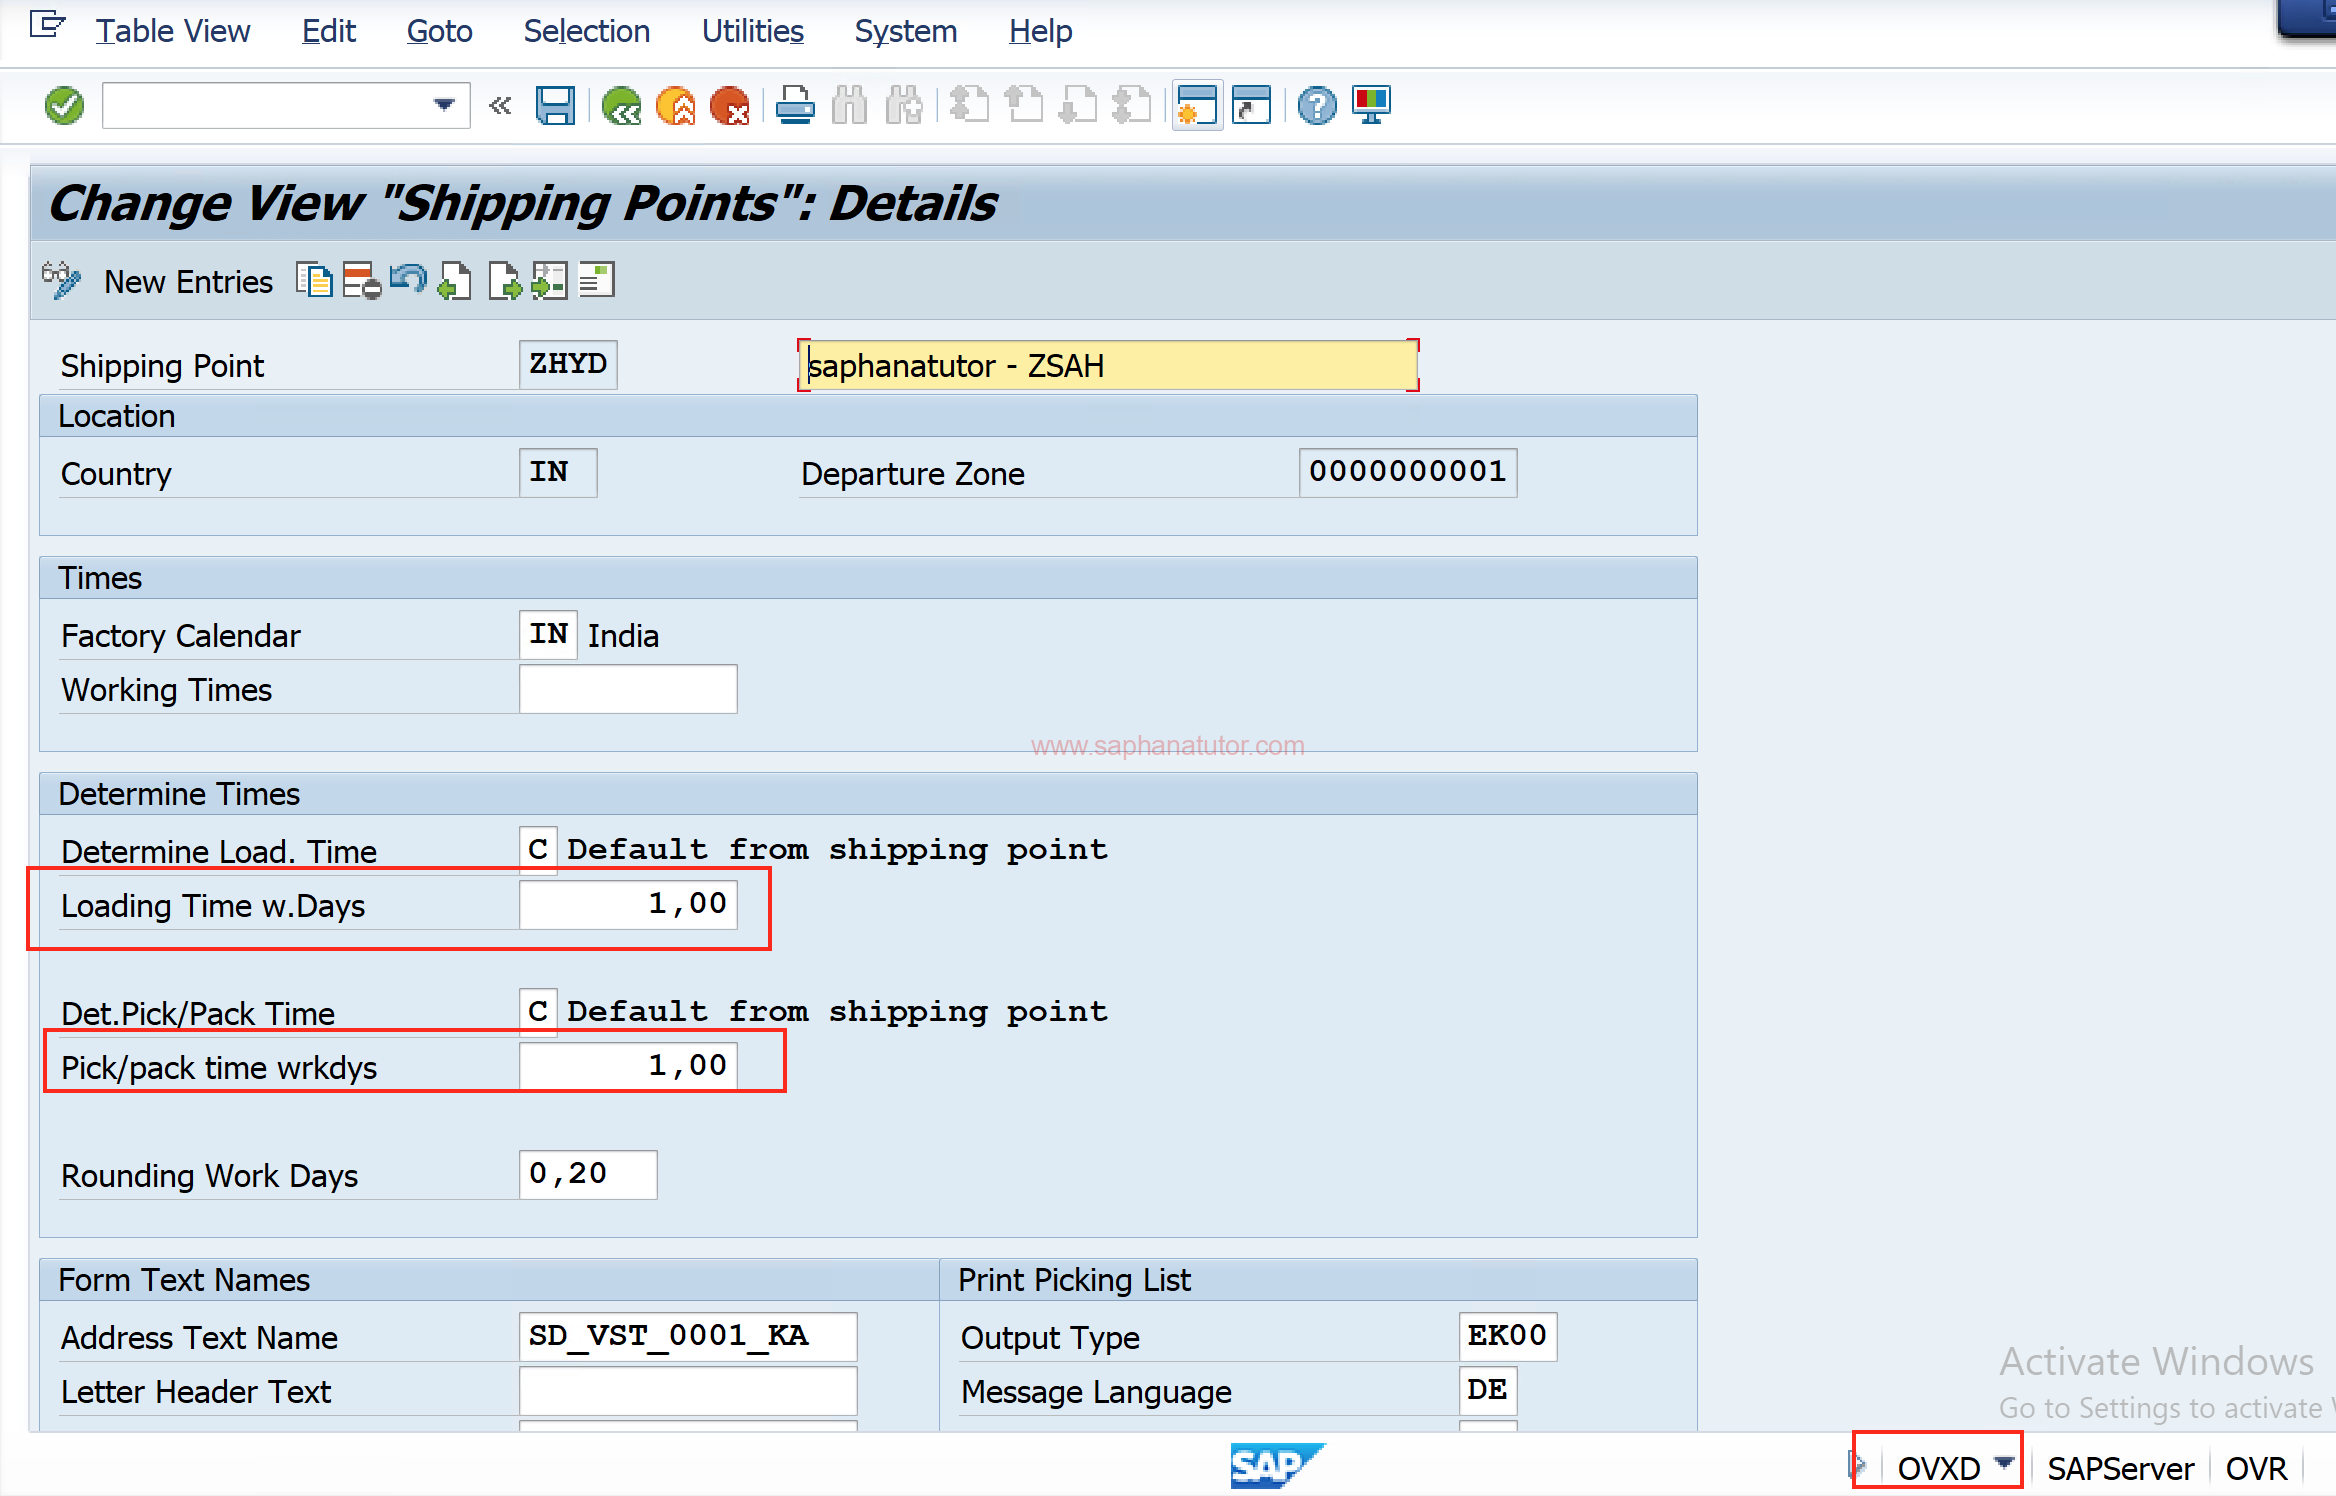Screen dimensions: 2336x1496
Task: Click the Copy As document icon
Action: 315,280
